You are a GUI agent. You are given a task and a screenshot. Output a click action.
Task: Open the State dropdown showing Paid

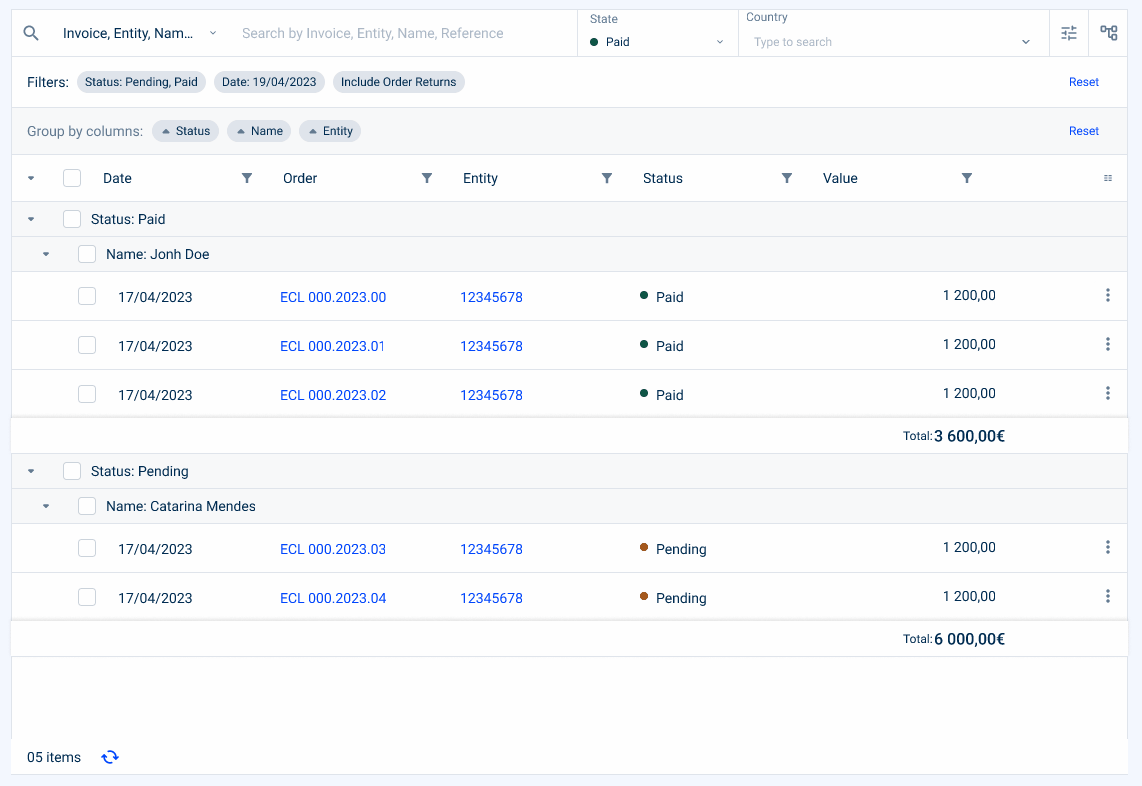tap(657, 42)
